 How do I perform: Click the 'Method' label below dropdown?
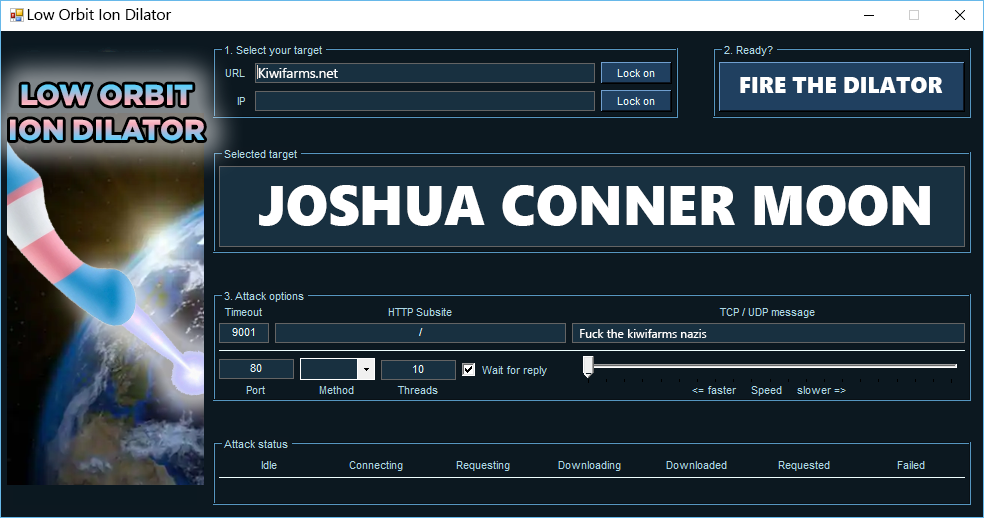(336, 391)
